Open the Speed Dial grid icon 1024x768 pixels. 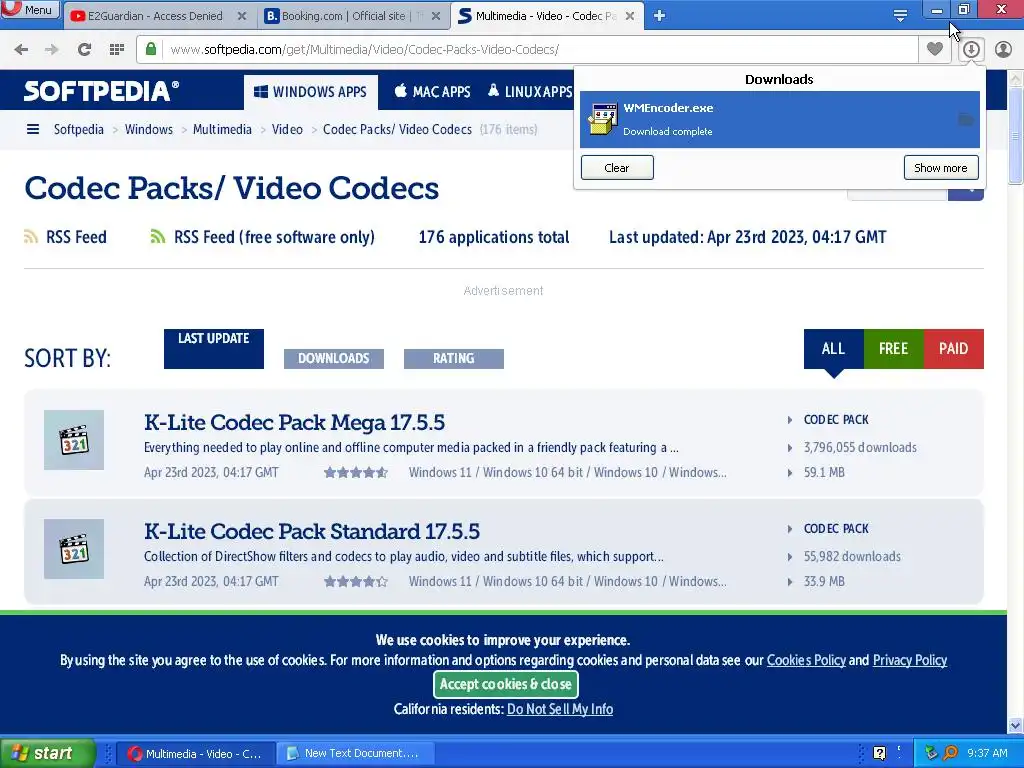point(117,50)
